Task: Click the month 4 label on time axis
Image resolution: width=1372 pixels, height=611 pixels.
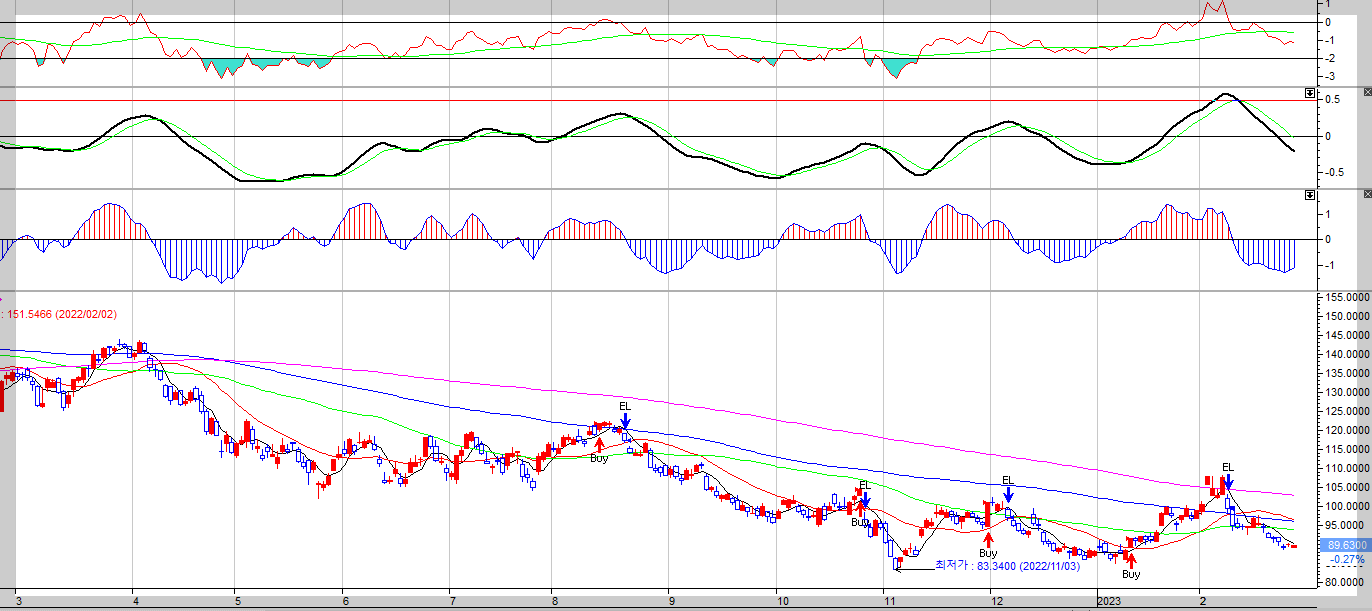Action: click(x=135, y=601)
